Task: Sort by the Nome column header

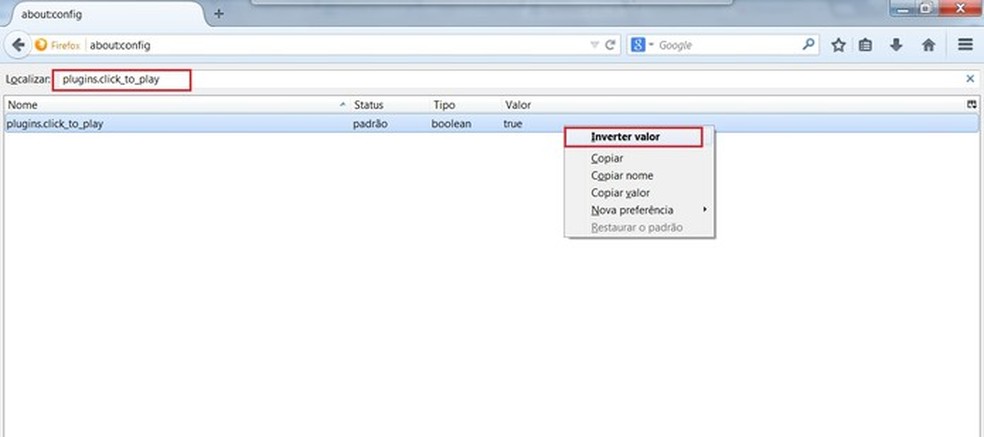Action: (177, 105)
